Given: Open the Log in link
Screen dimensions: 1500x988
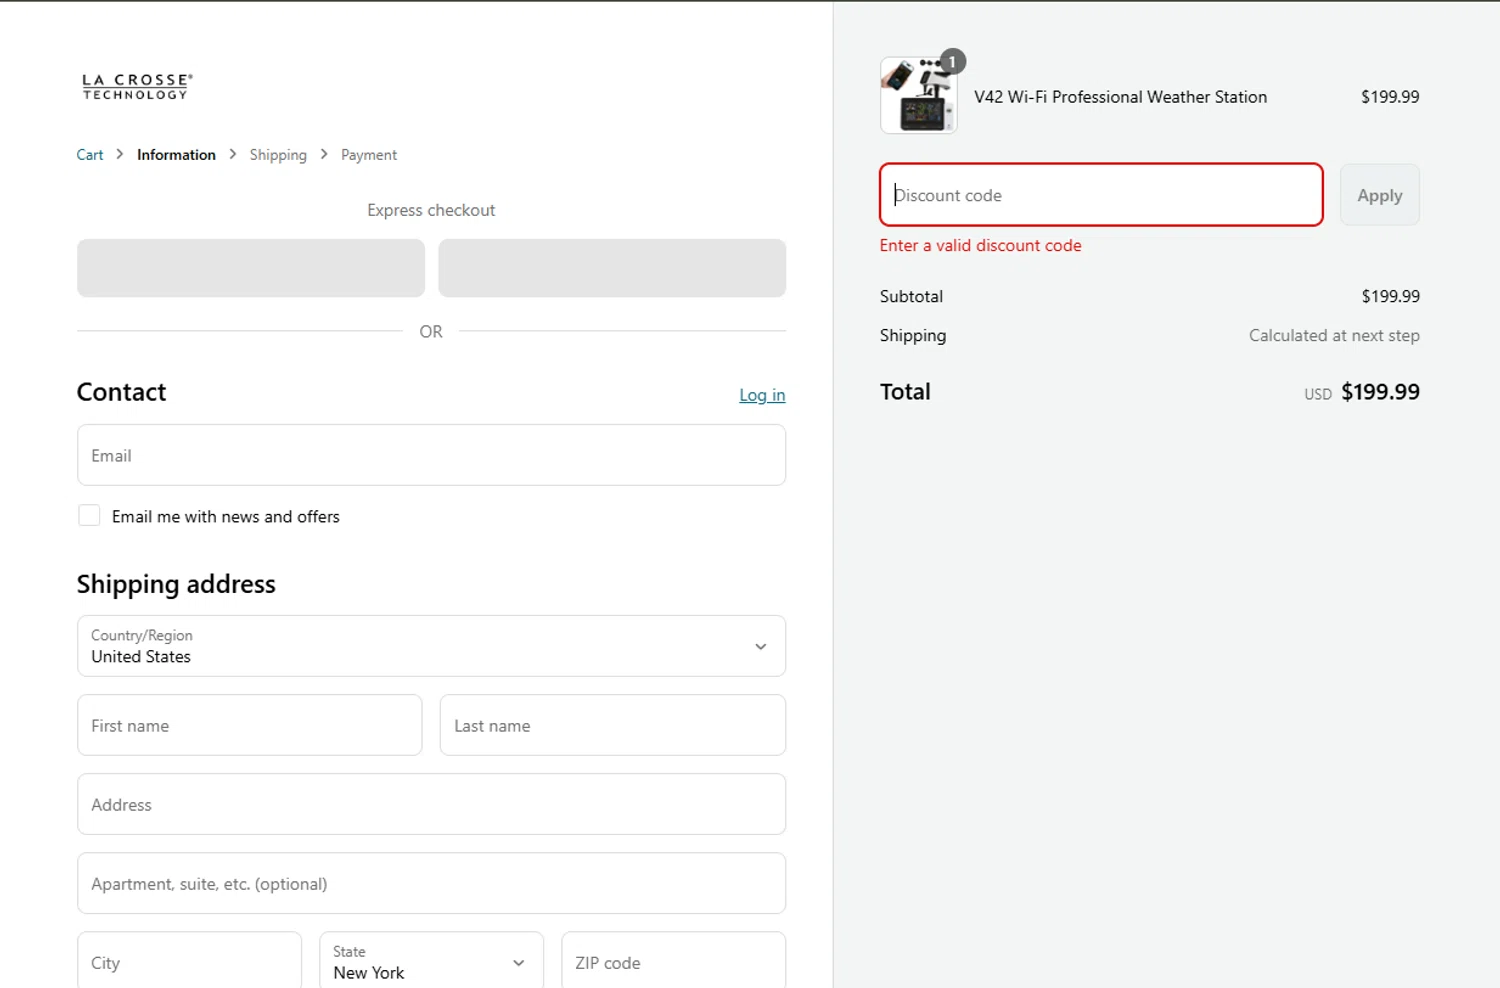Looking at the screenshot, I should click(x=762, y=395).
